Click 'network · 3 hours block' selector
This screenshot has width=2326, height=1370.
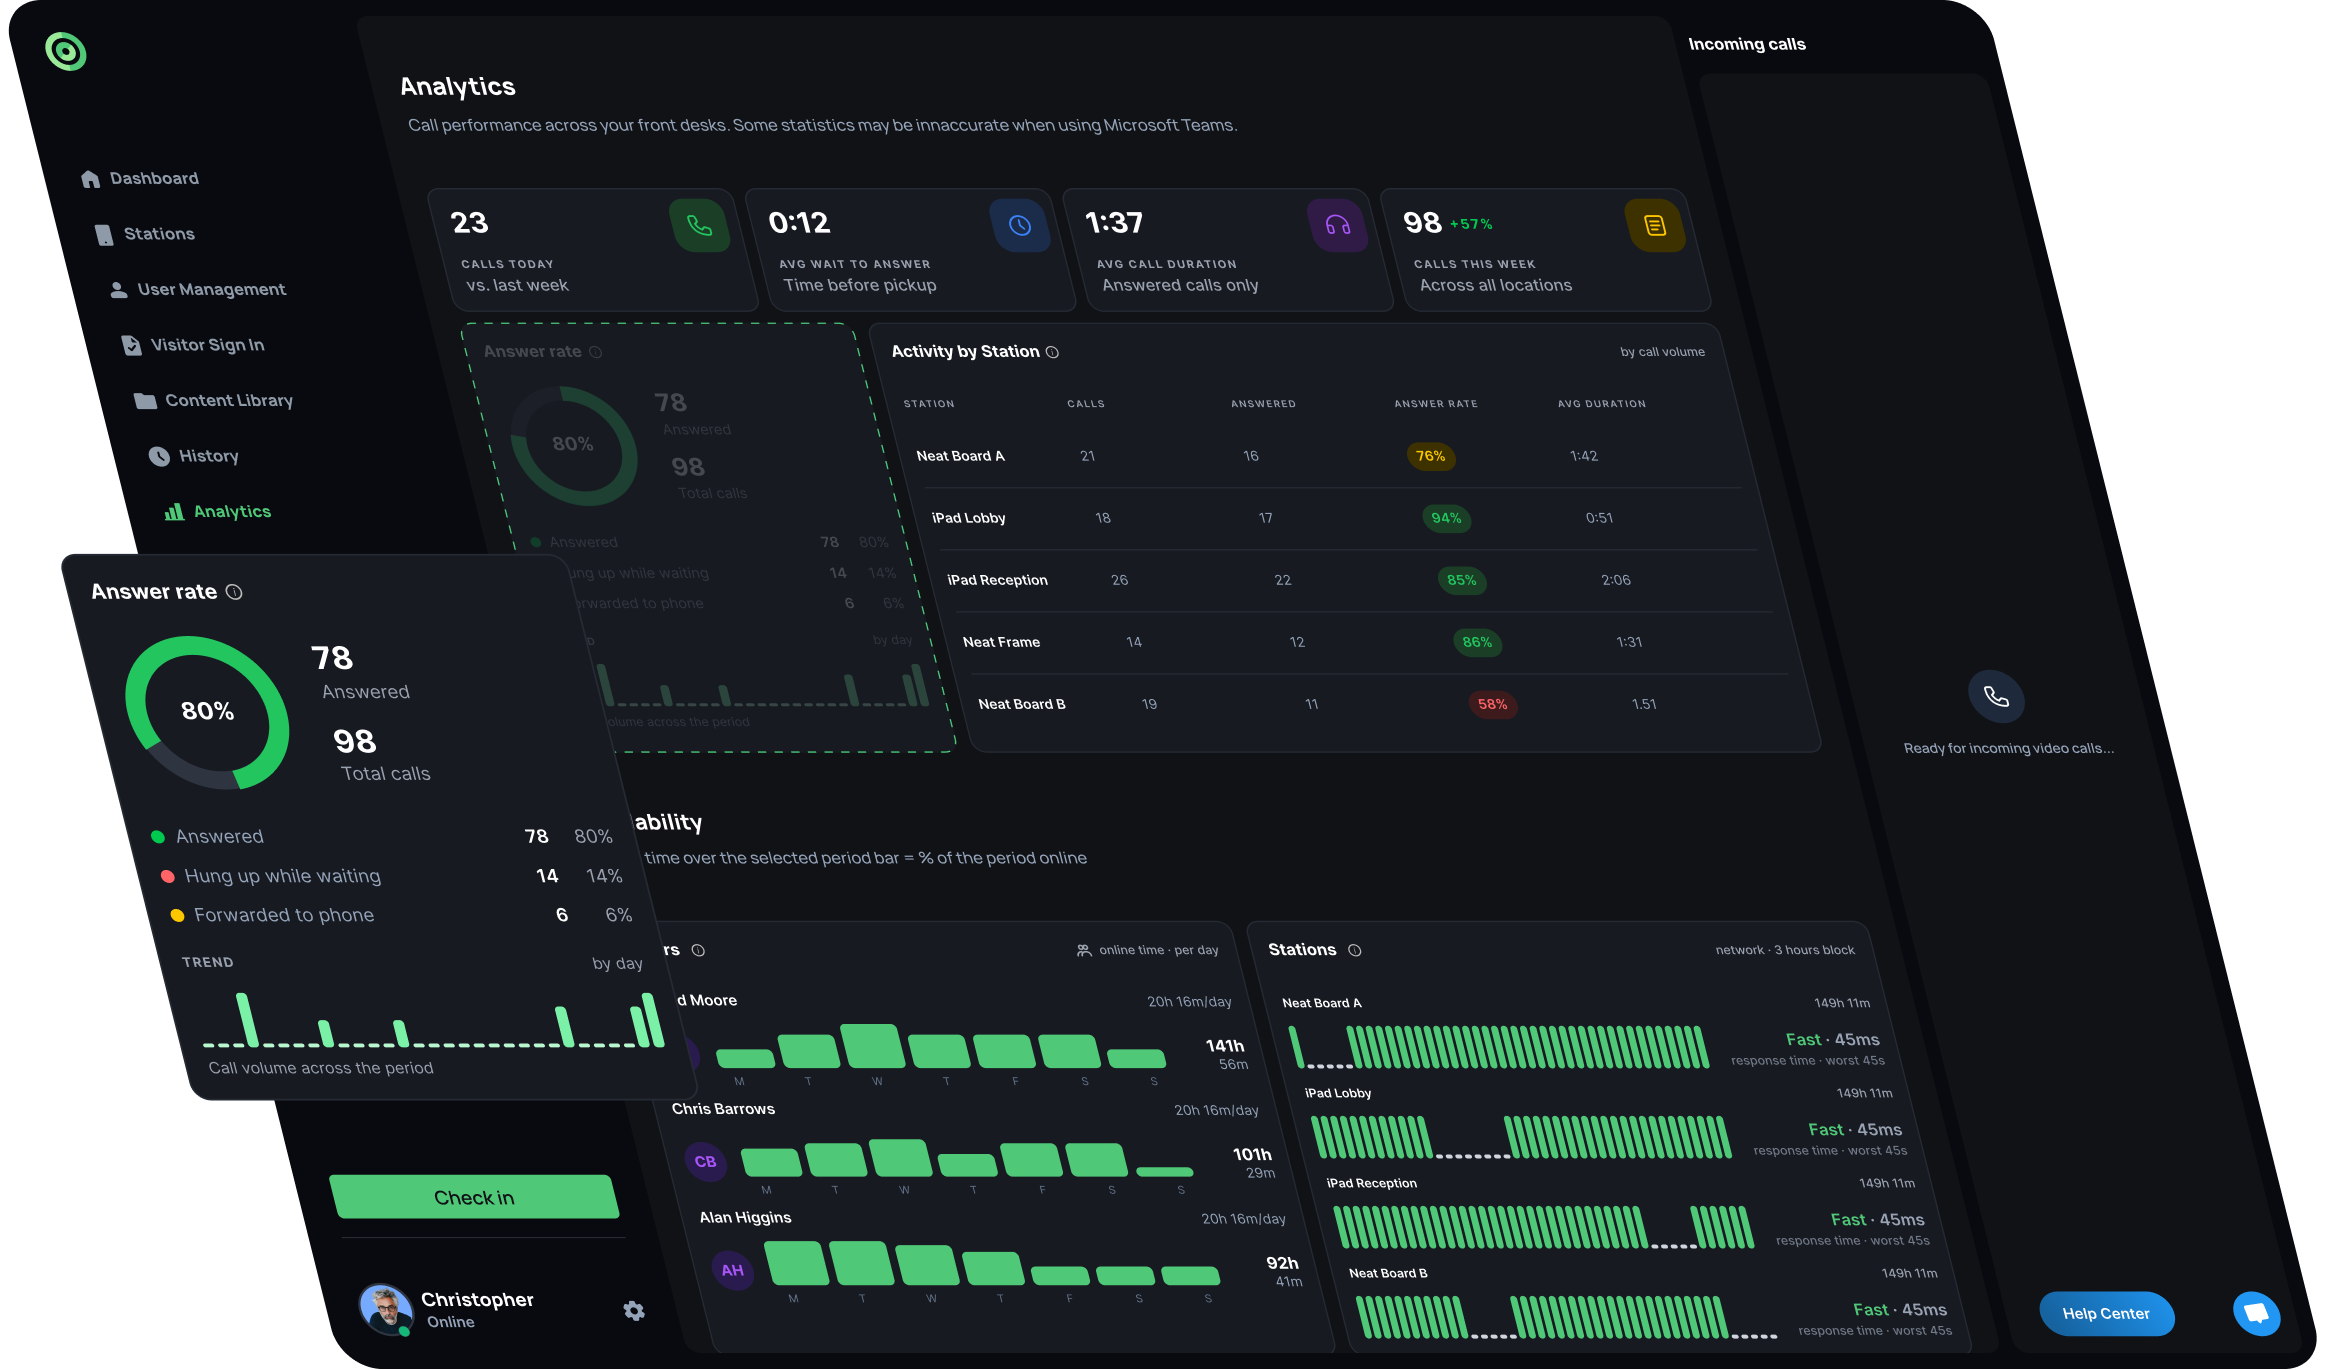point(1785,950)
